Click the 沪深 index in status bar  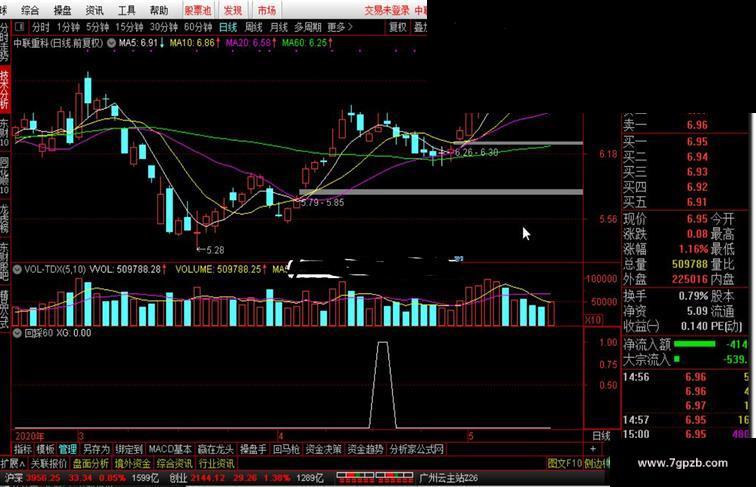(13, 478)
